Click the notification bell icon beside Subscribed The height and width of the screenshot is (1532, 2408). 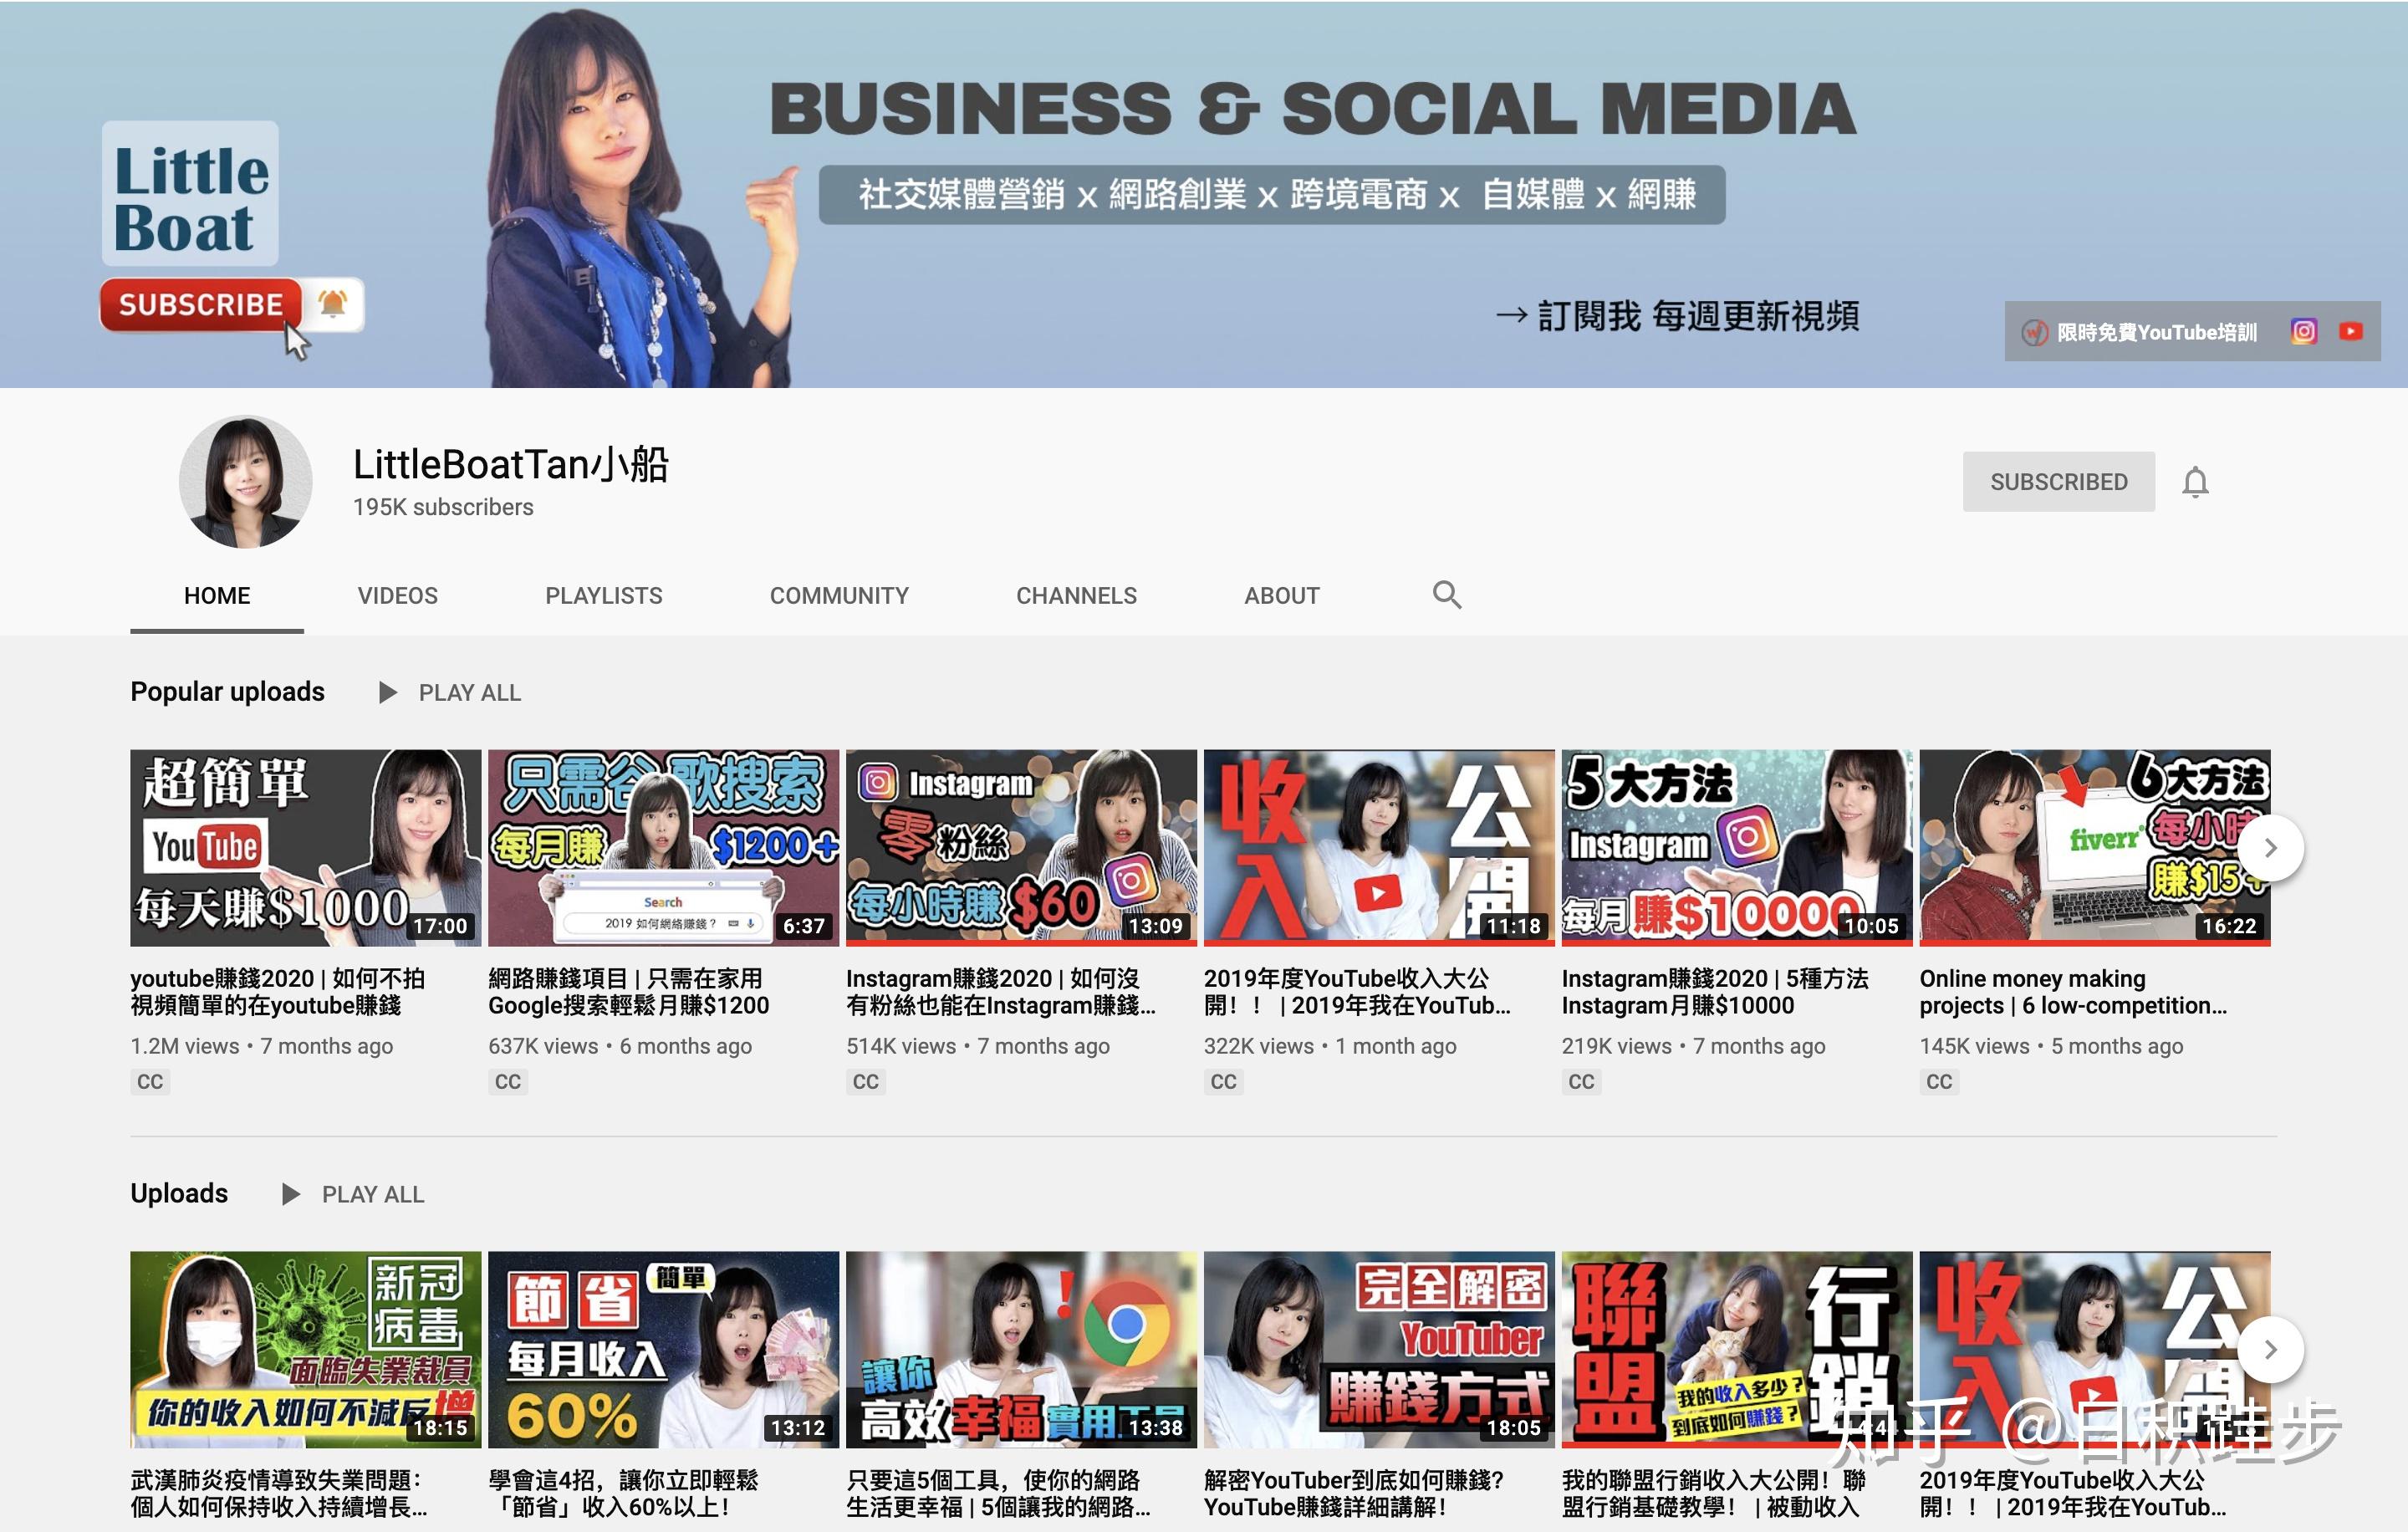pos(2194,482)
